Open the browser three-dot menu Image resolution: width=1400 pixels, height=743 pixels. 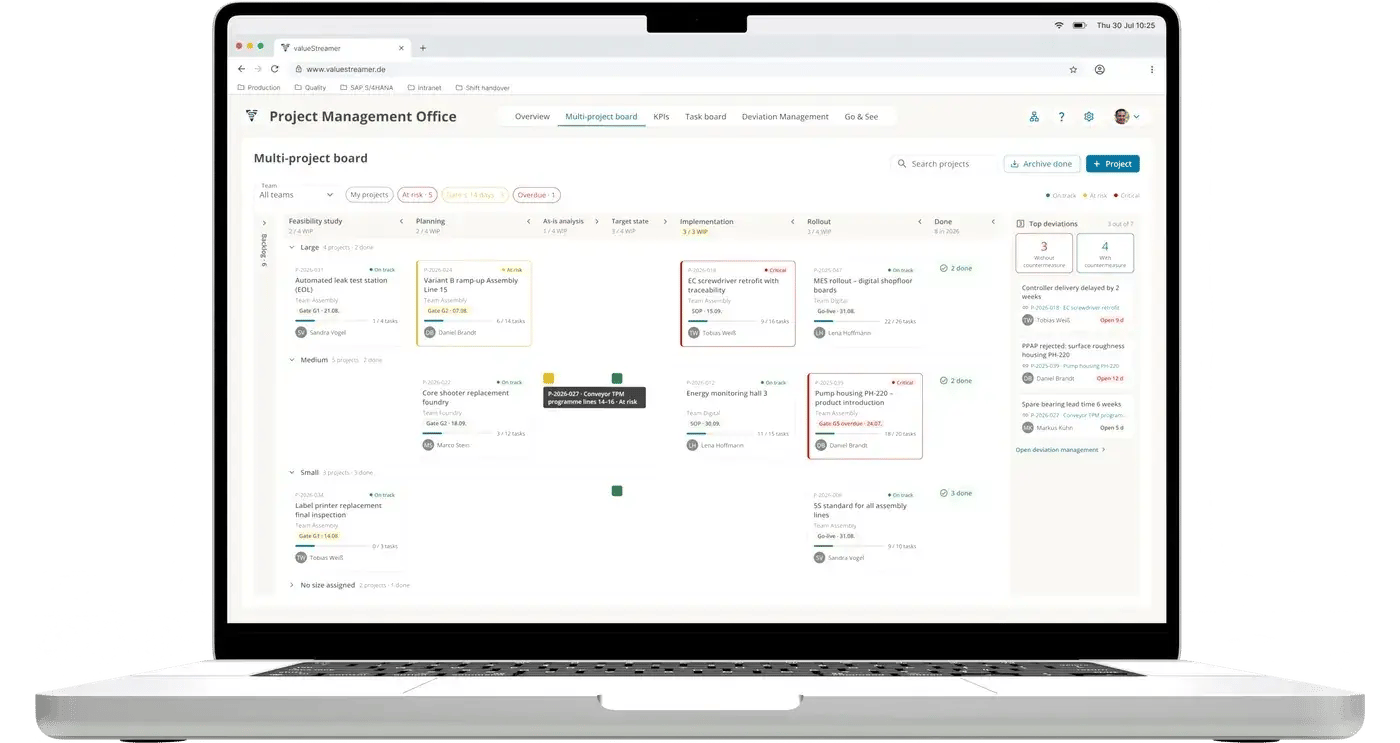[x=1152, y=70]
